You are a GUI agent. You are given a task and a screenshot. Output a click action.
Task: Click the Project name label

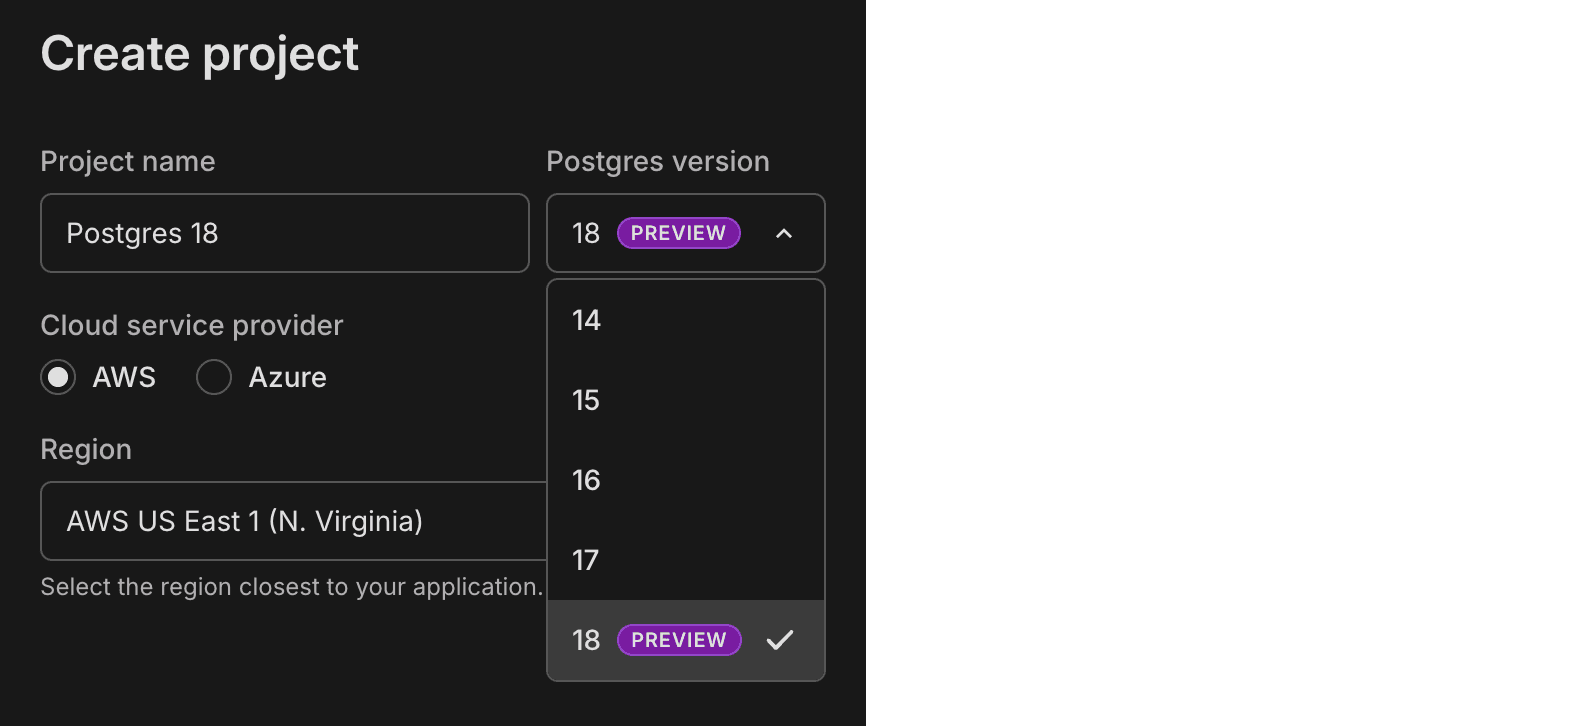point(128,161)
